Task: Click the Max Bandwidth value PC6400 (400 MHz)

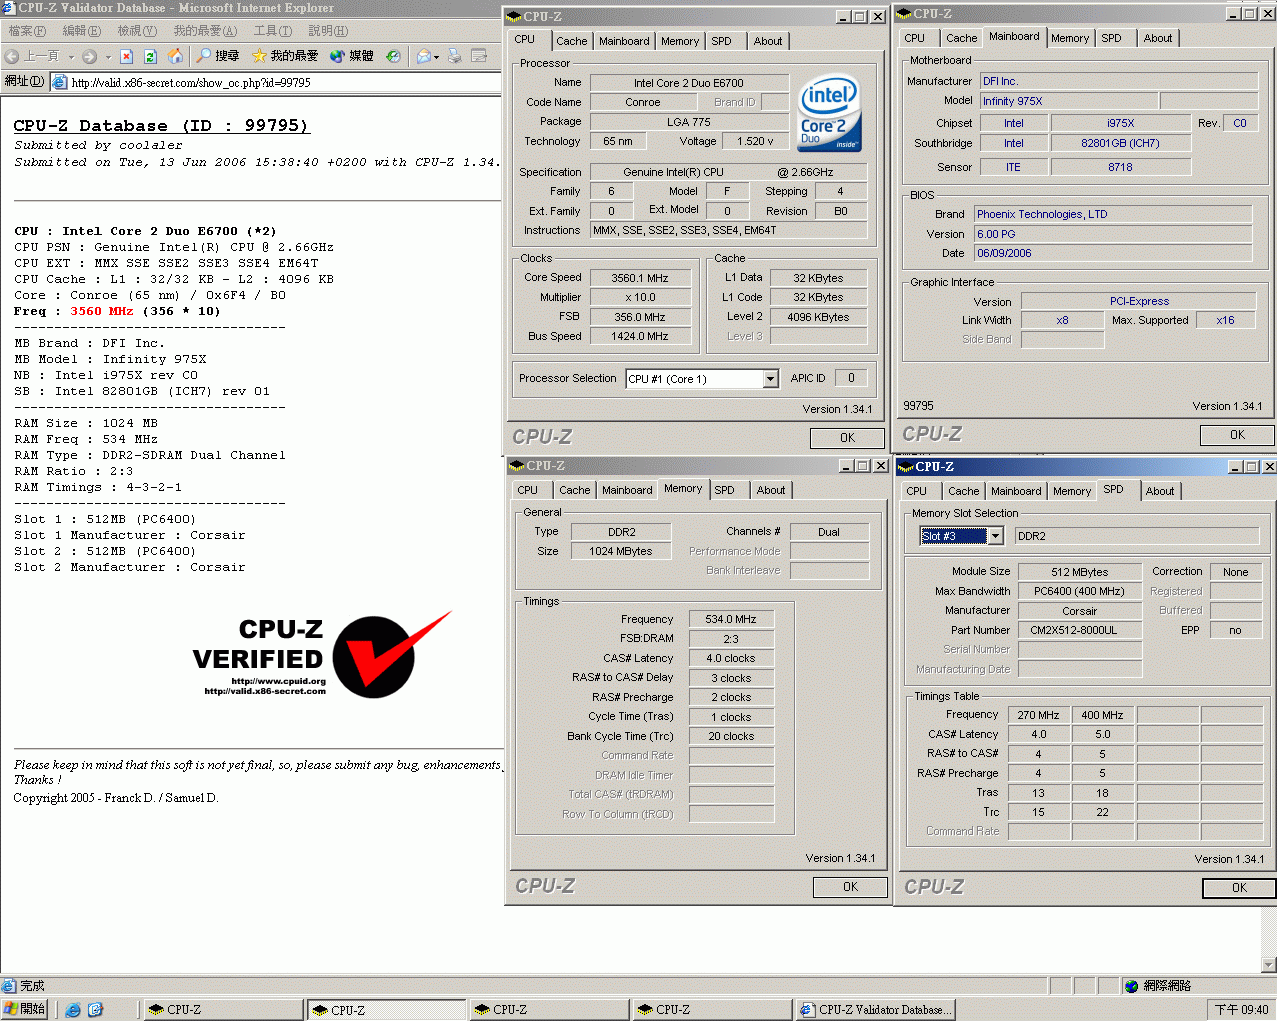Action: point(1080,592)
